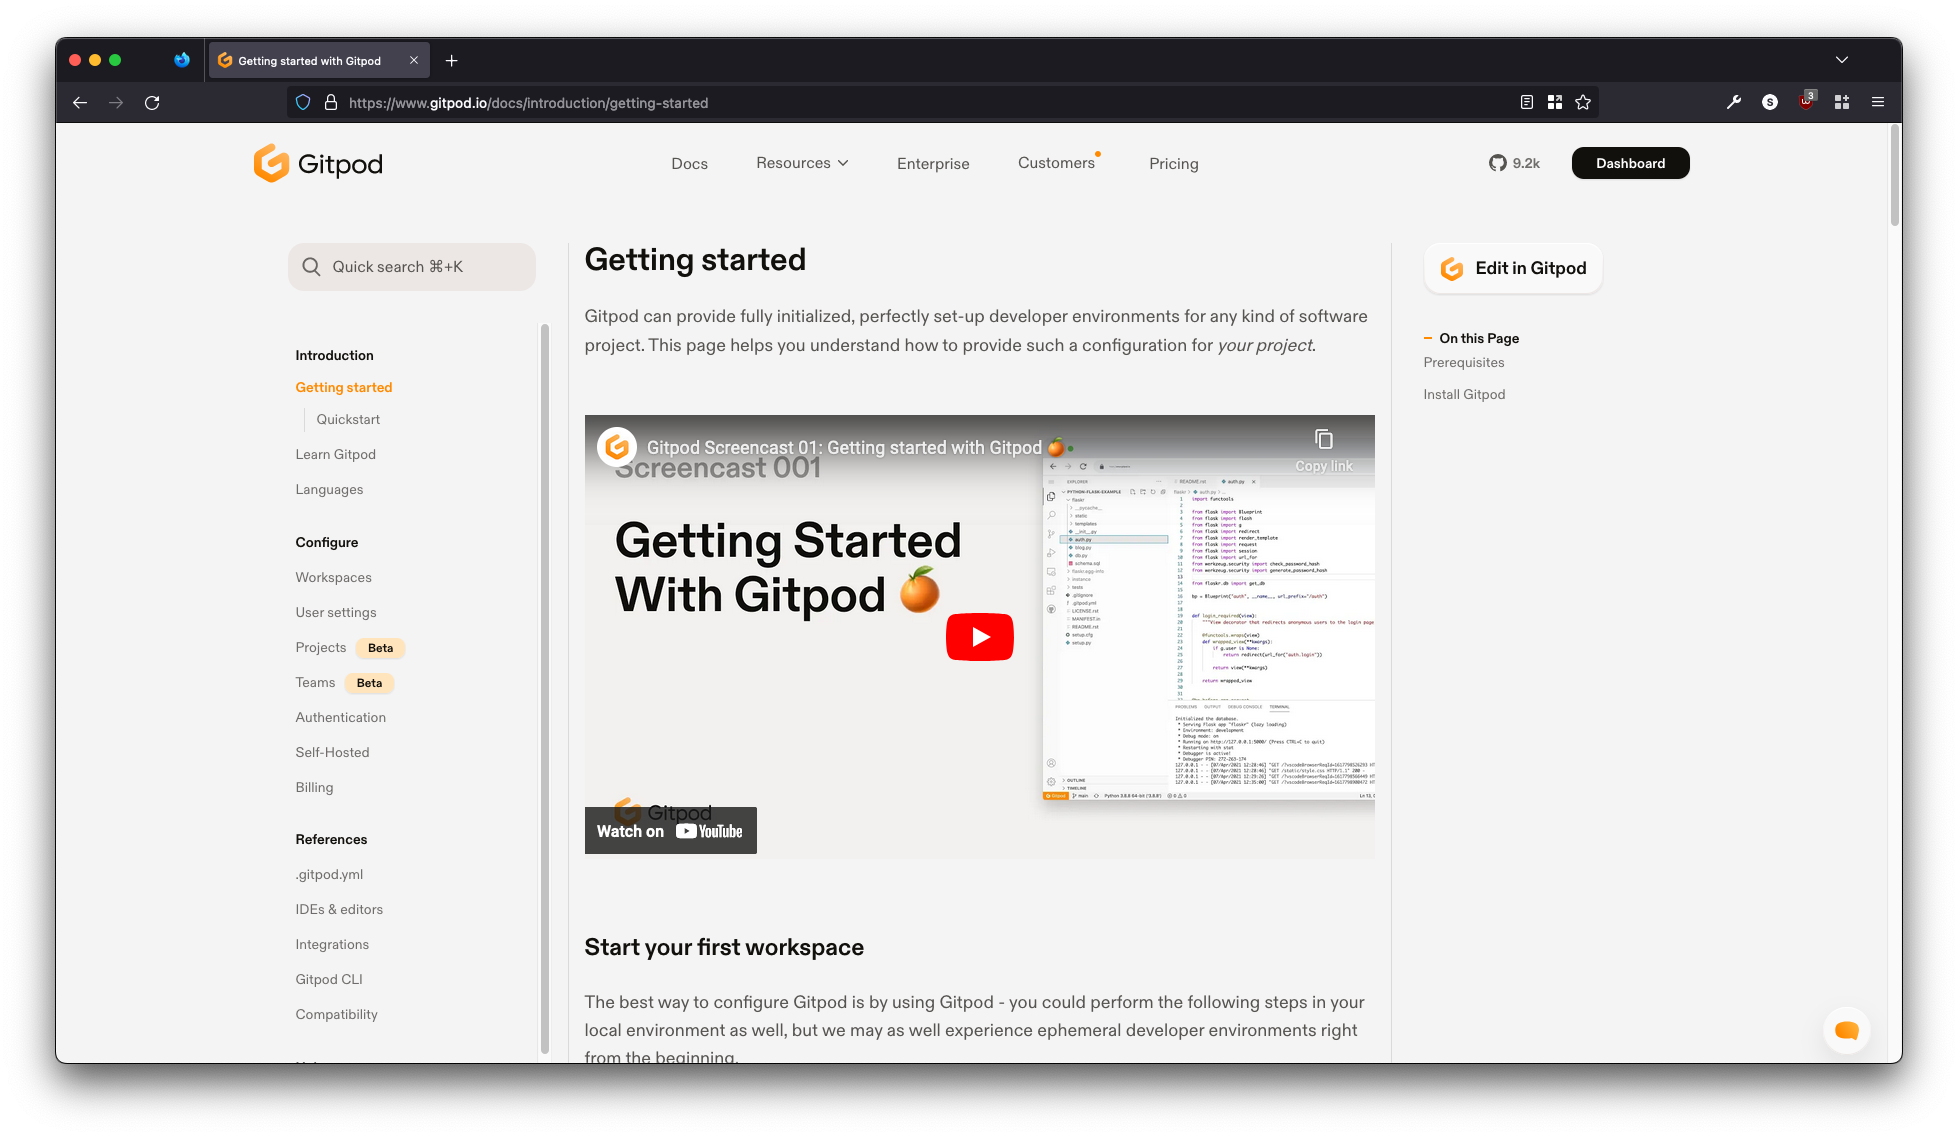Open the Pricing page
This screenshot has height=1137, width=1958.
tap(1173, 163)
